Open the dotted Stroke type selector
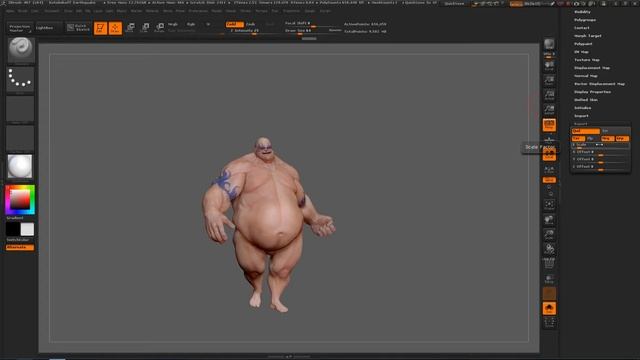 (20, 78)
